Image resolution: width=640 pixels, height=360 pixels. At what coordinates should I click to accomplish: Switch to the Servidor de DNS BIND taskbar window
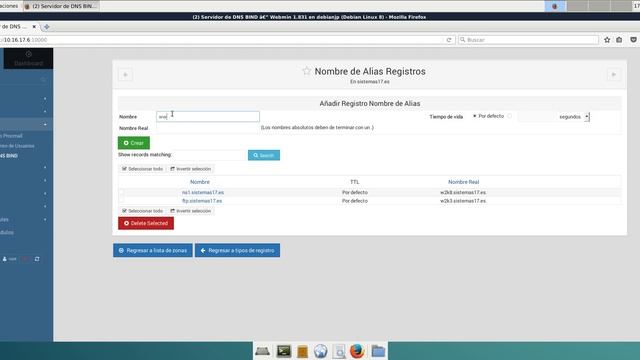pyautogui.click(x=61, y=6)
